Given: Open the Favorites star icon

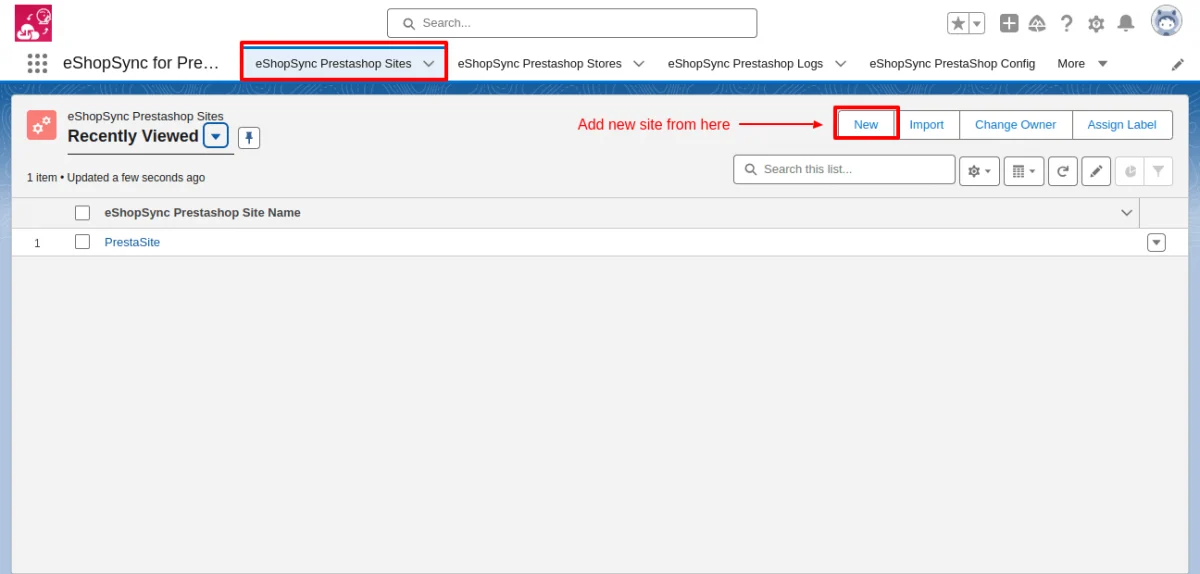Looking at the screenshot, I should pos(958,23).
